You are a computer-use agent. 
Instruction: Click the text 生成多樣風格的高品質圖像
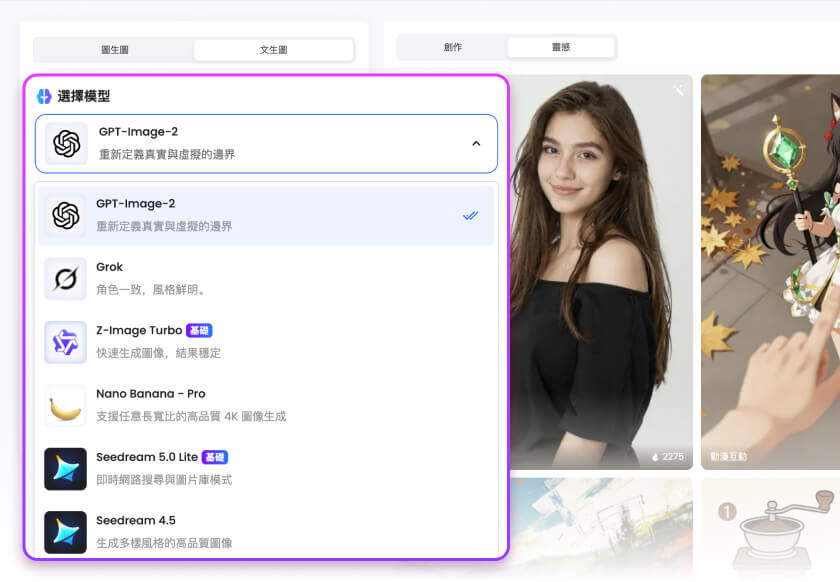point(164,543)
